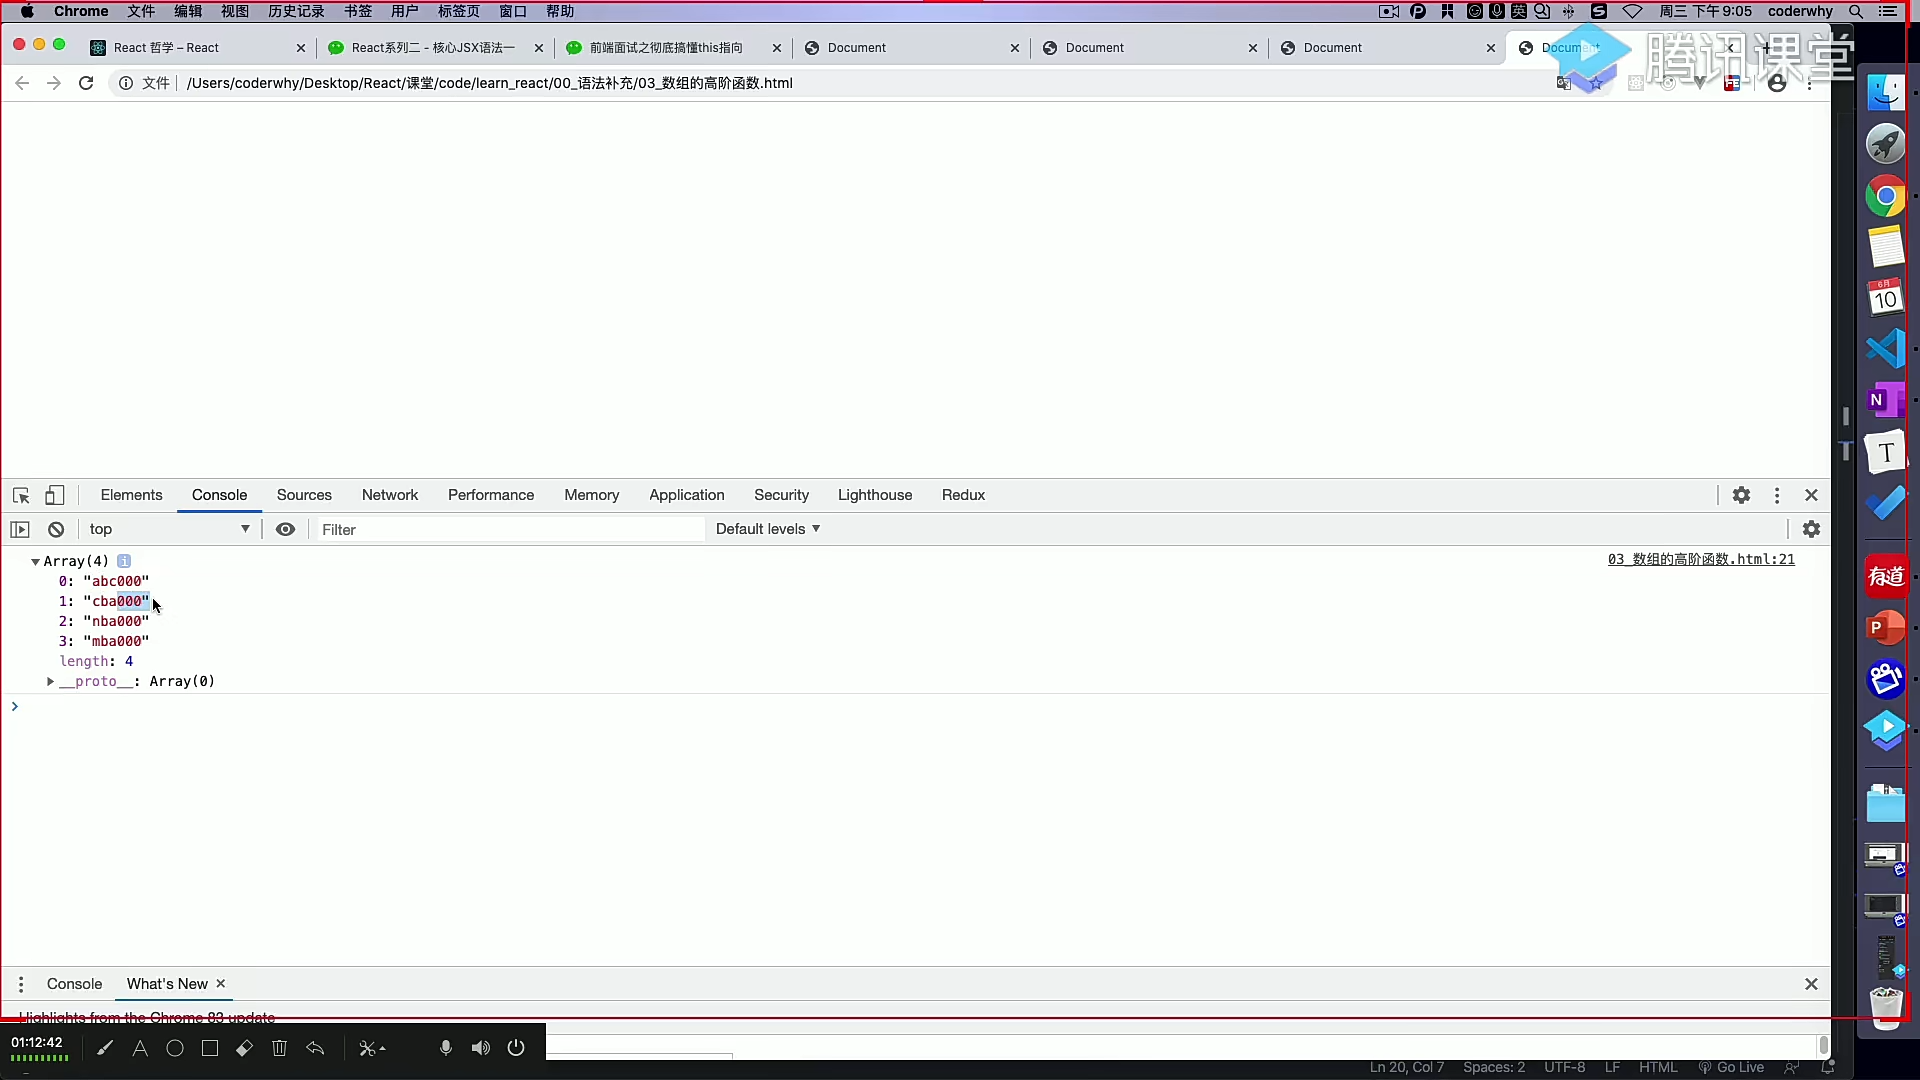Open the DevTools settings gear icon
The width and height of the screenshot is (1920, 1080).
1741,495
